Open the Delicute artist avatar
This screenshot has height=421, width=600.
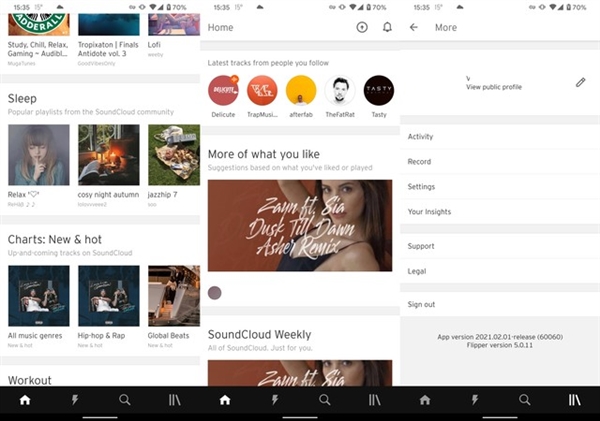click(x=223, y=91)
